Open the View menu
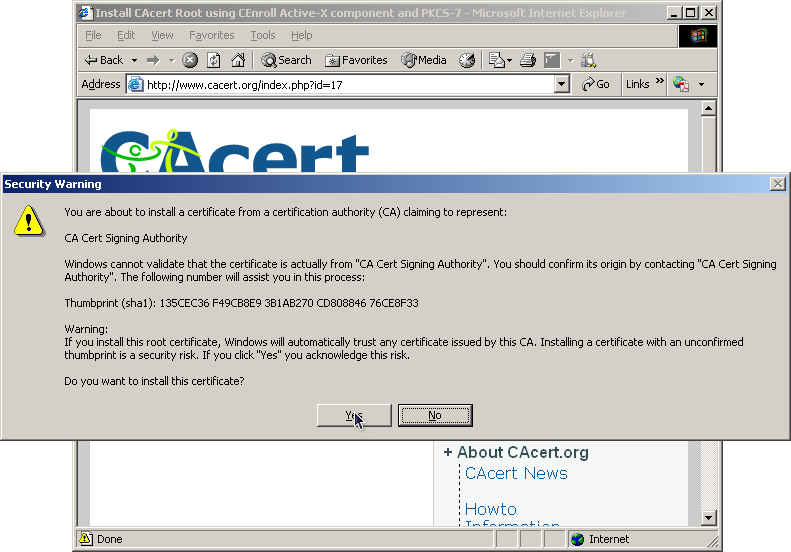Image resolution: width=791 pixels, height=552 pixels. click(162, 35)
